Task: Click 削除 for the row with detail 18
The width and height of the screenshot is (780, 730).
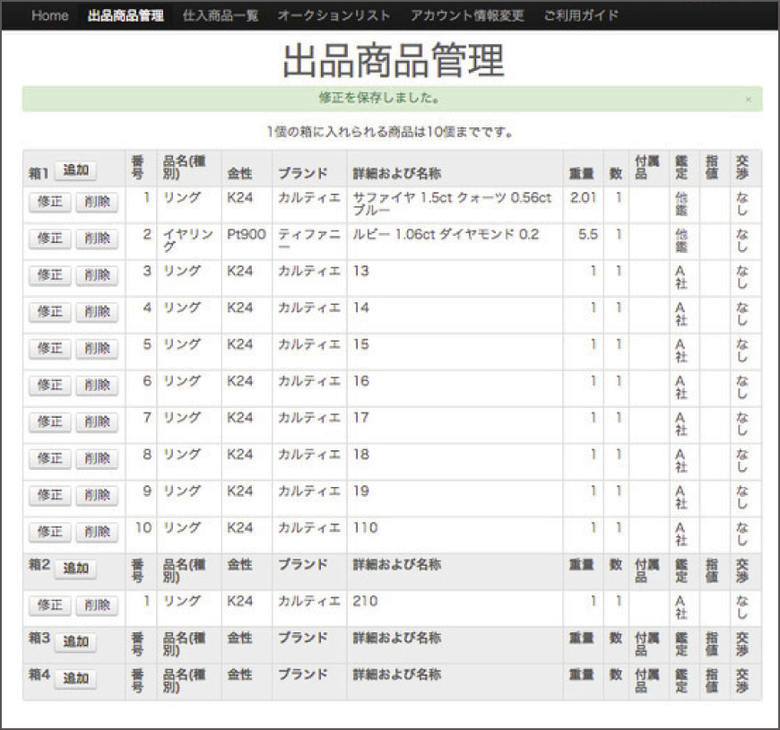Action: point(97,459)
